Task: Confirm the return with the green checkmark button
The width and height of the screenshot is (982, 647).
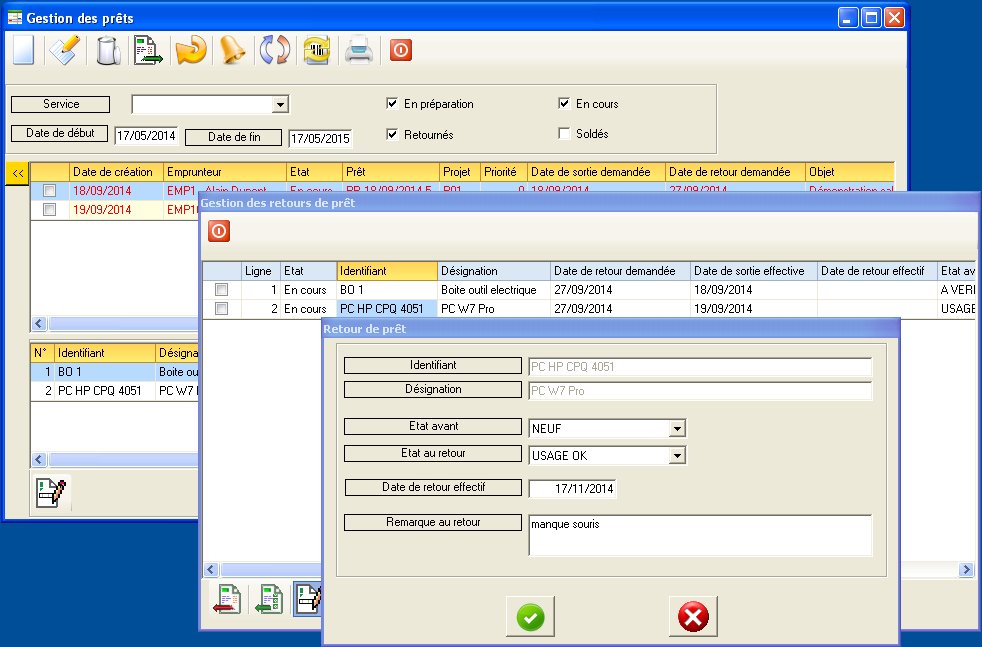Action: coord(530,617)
